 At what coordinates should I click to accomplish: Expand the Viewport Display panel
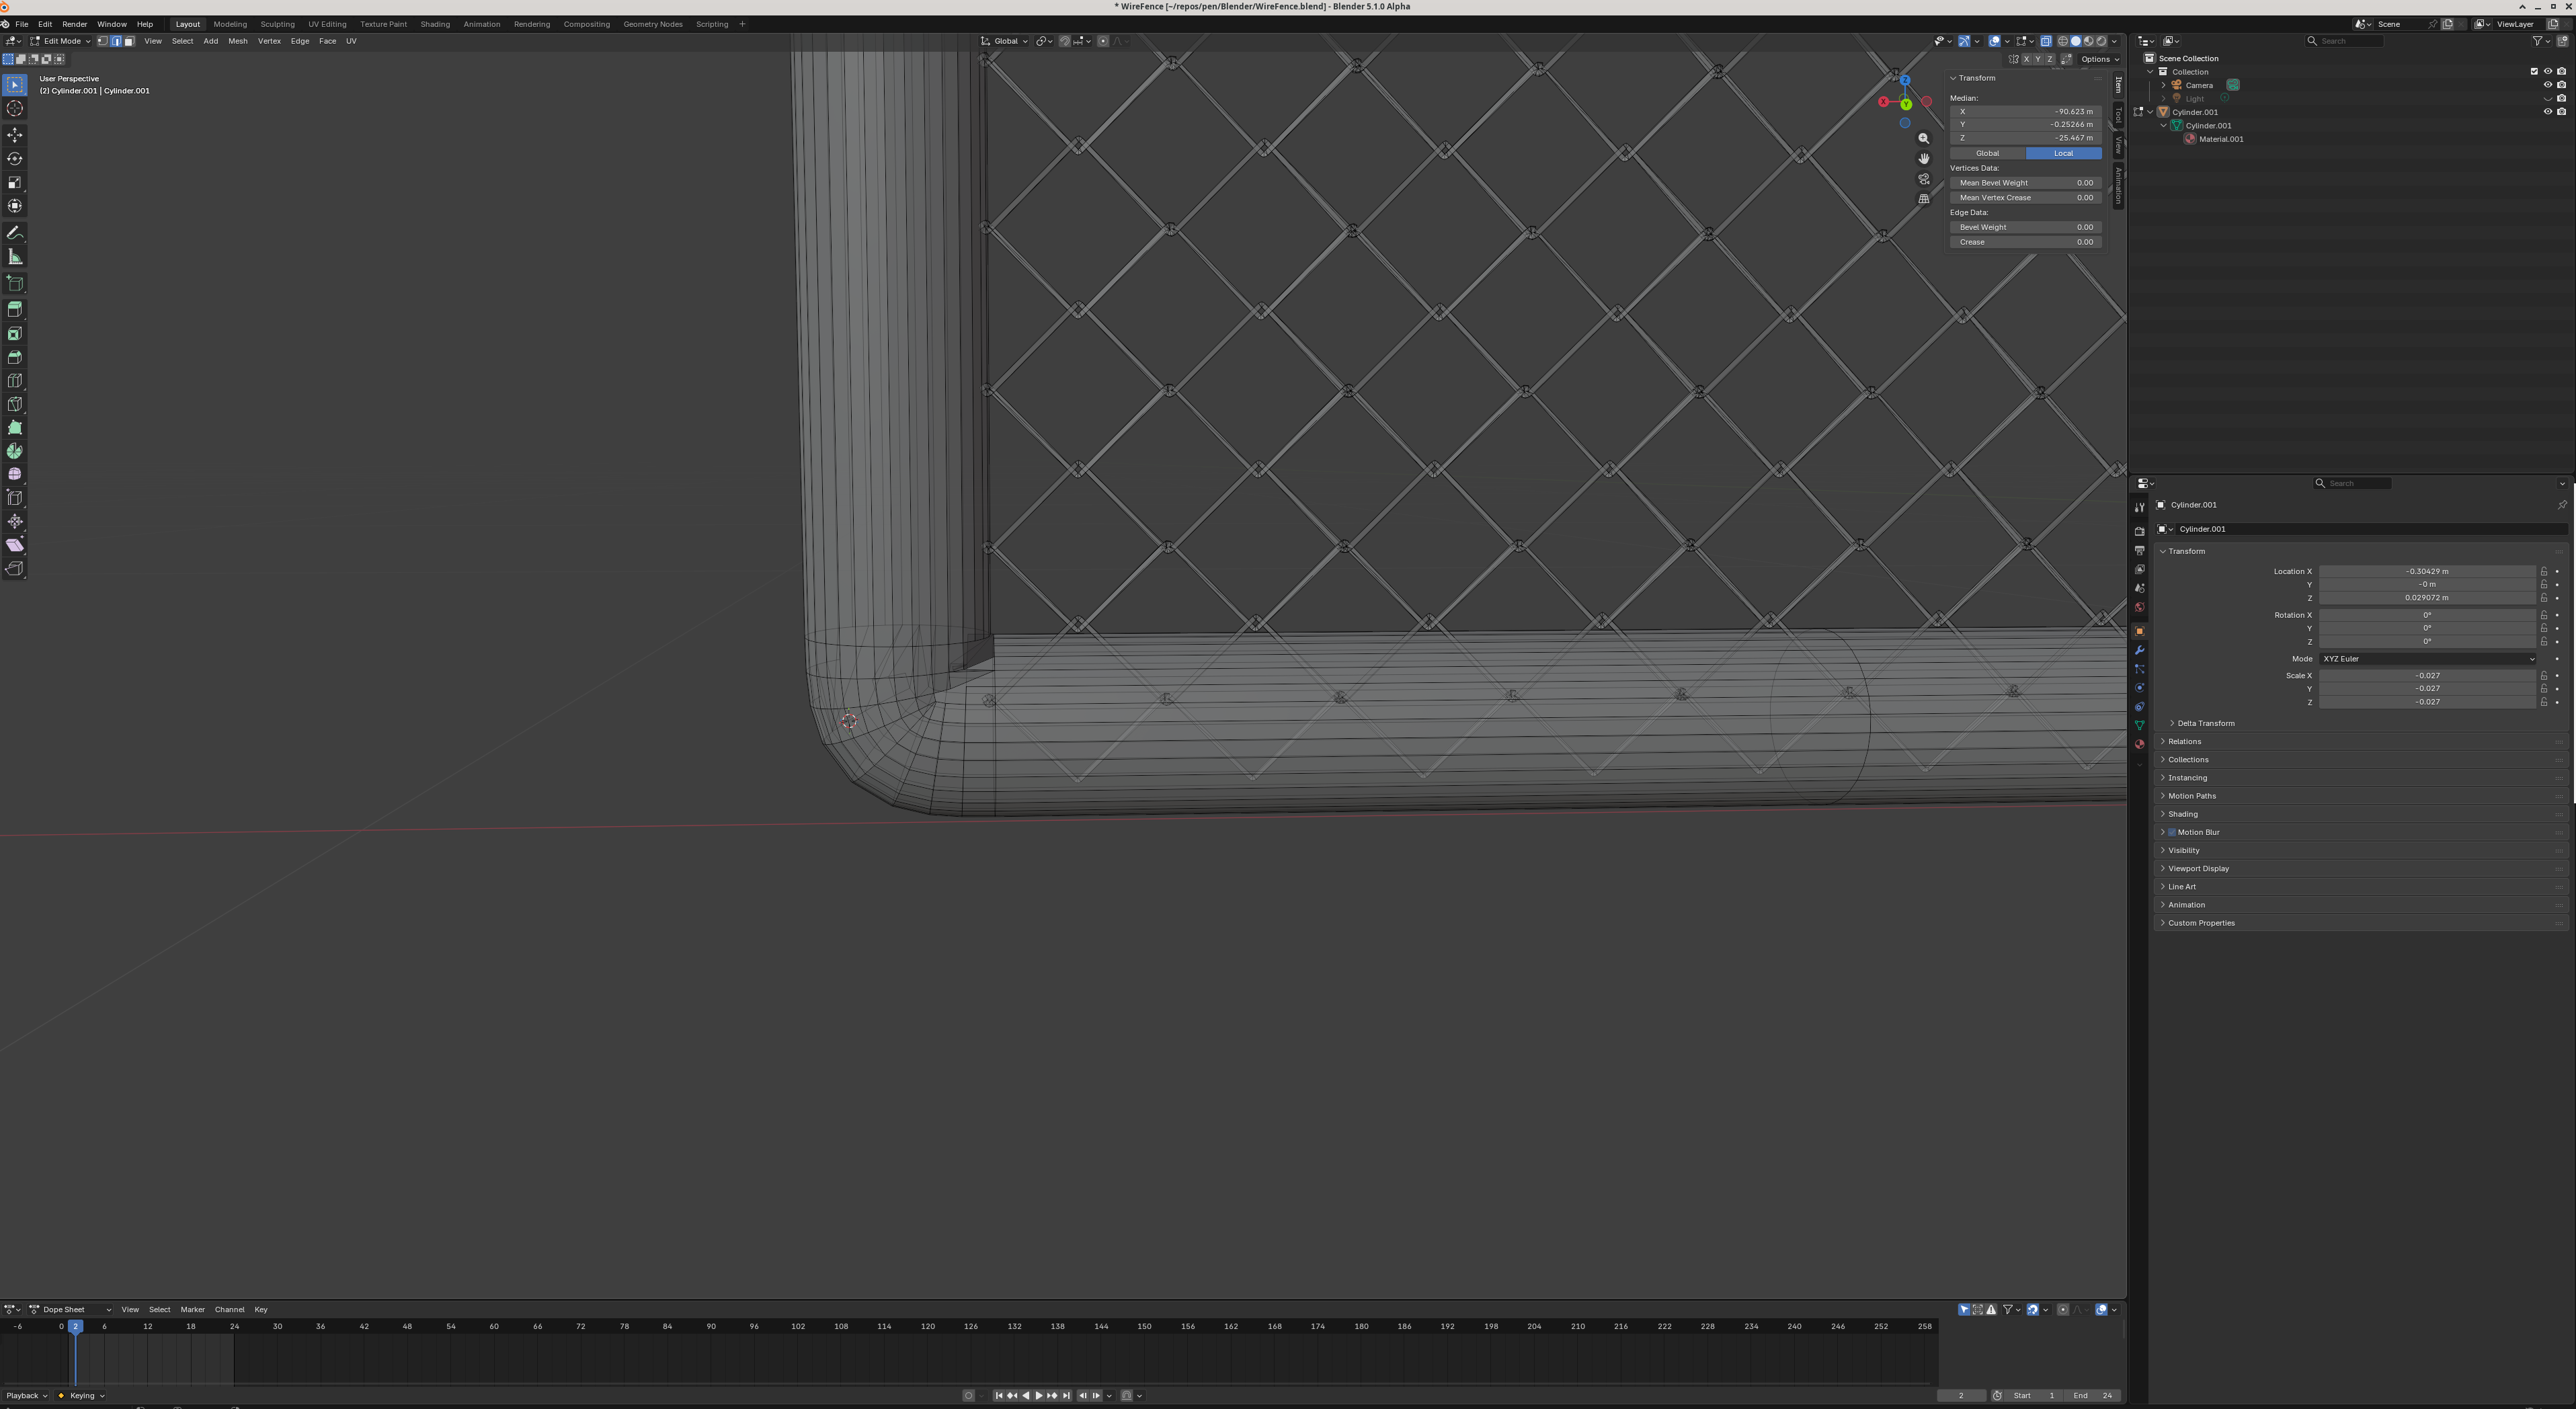point(2198,868)
